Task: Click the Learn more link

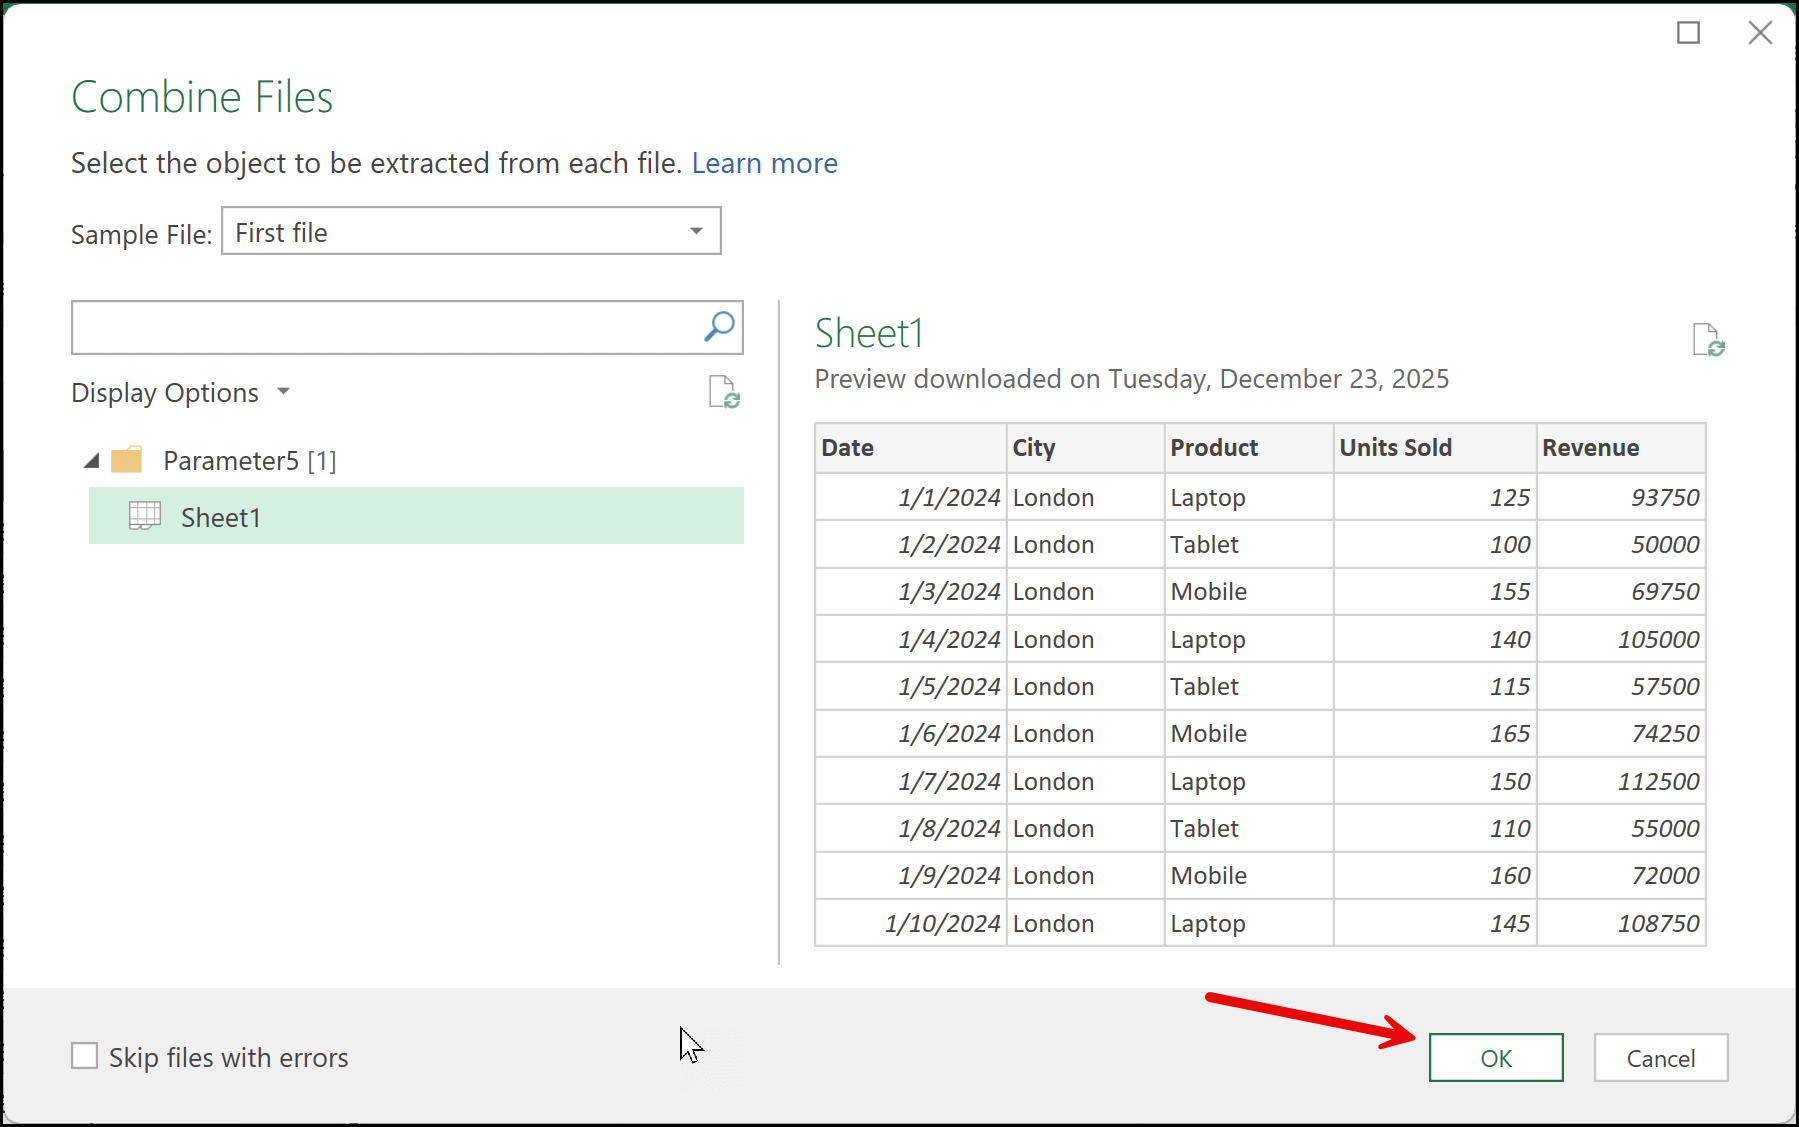Action: [x=764, y=163]
